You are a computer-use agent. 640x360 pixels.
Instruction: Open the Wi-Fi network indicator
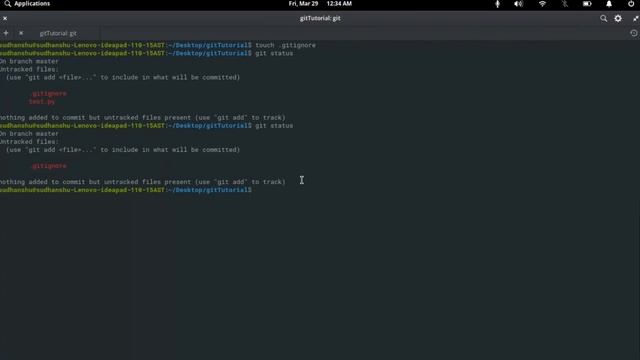tap(542, 4)
